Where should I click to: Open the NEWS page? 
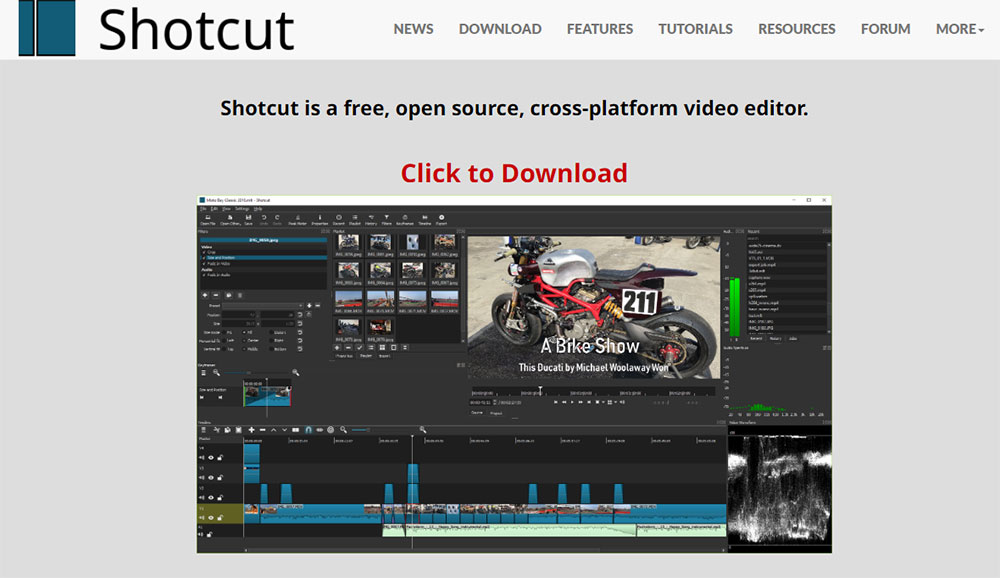pyautogui.click(x=413, y=29)
